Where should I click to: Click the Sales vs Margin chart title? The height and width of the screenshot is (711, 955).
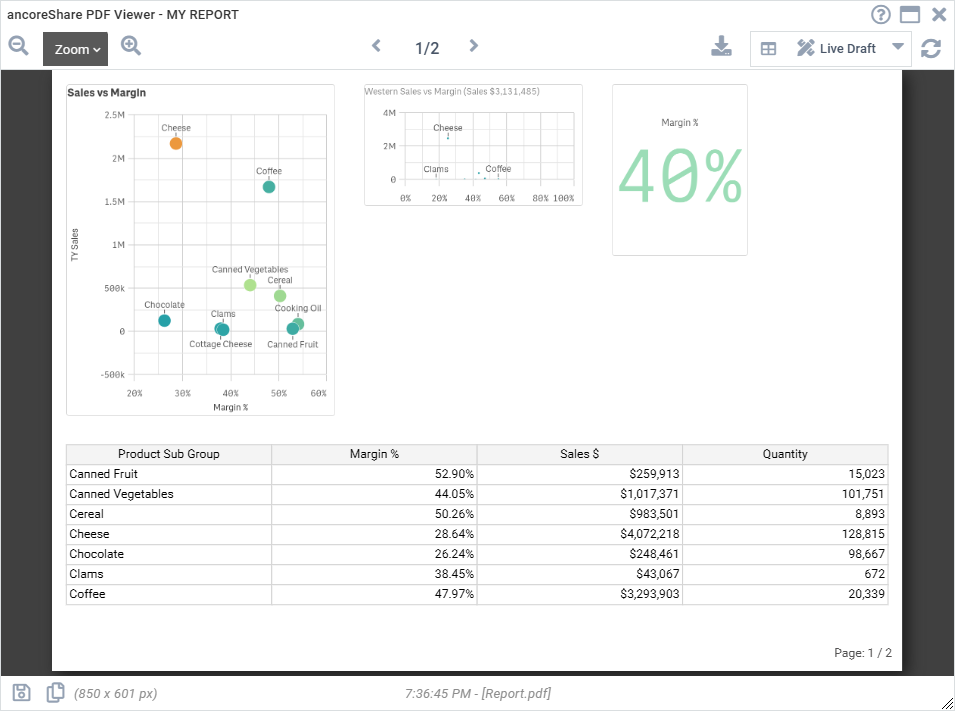(x=107, y=93)
